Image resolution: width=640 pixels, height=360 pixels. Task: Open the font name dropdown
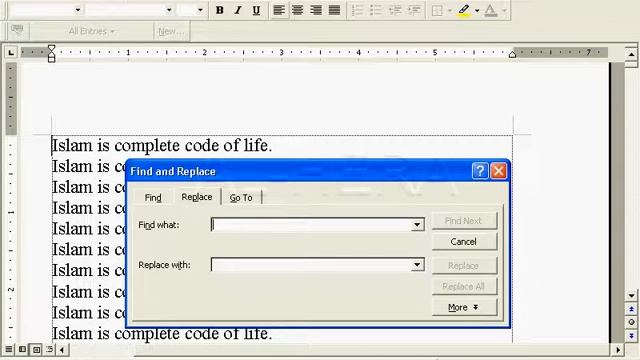point(169,10)
